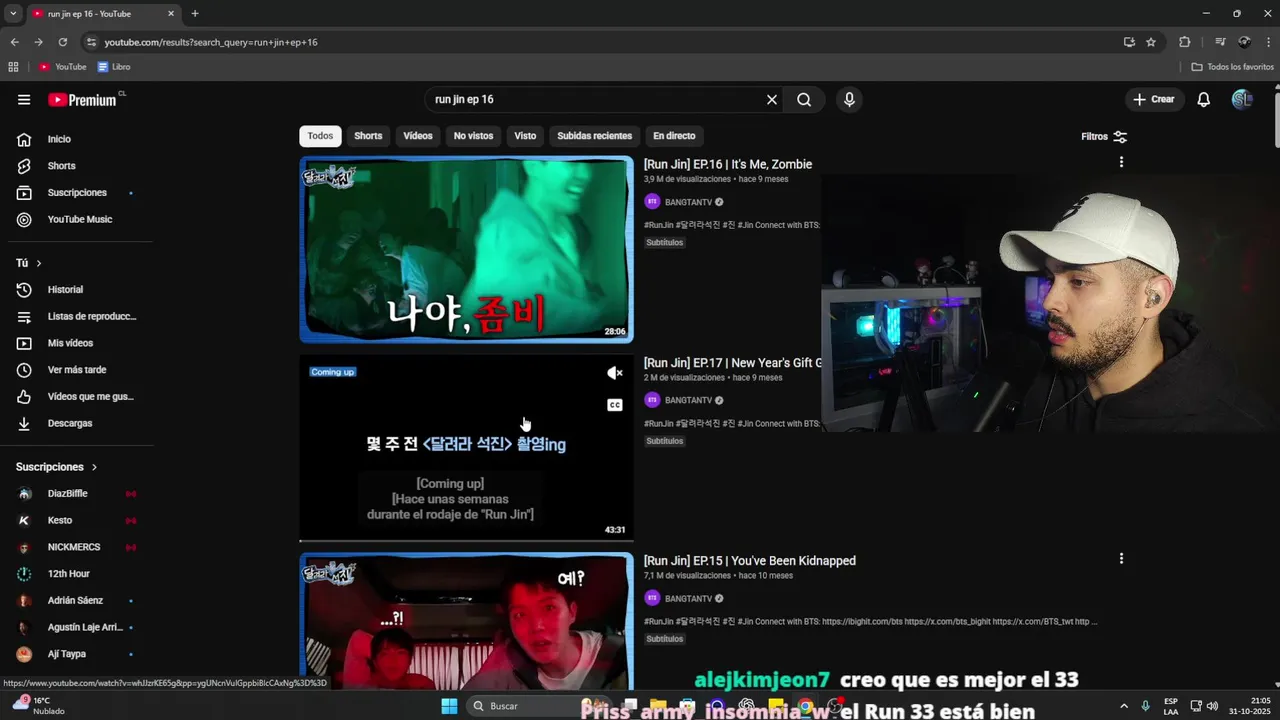Open Chrome media controls icon
This screenshot has width=1280, height=720.
1220,42
